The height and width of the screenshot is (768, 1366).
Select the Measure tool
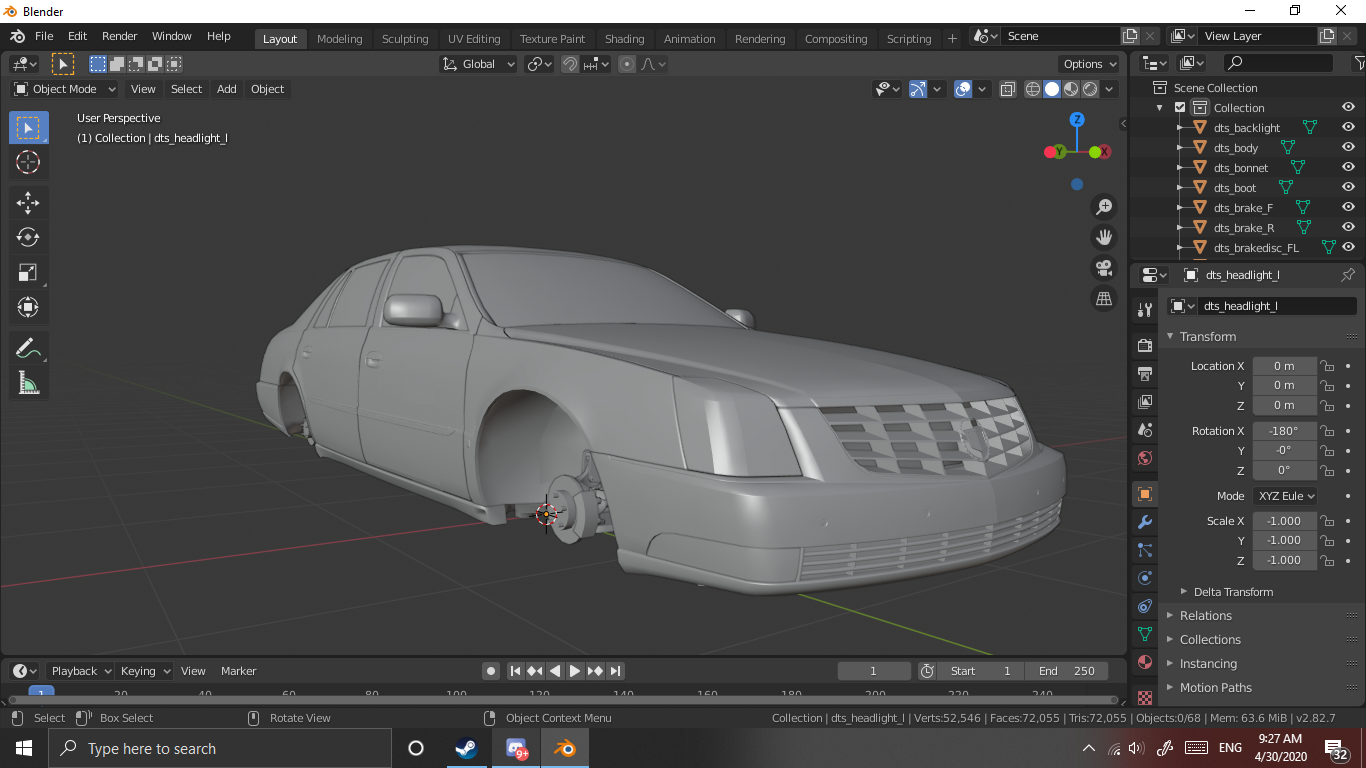pos(28,383)
